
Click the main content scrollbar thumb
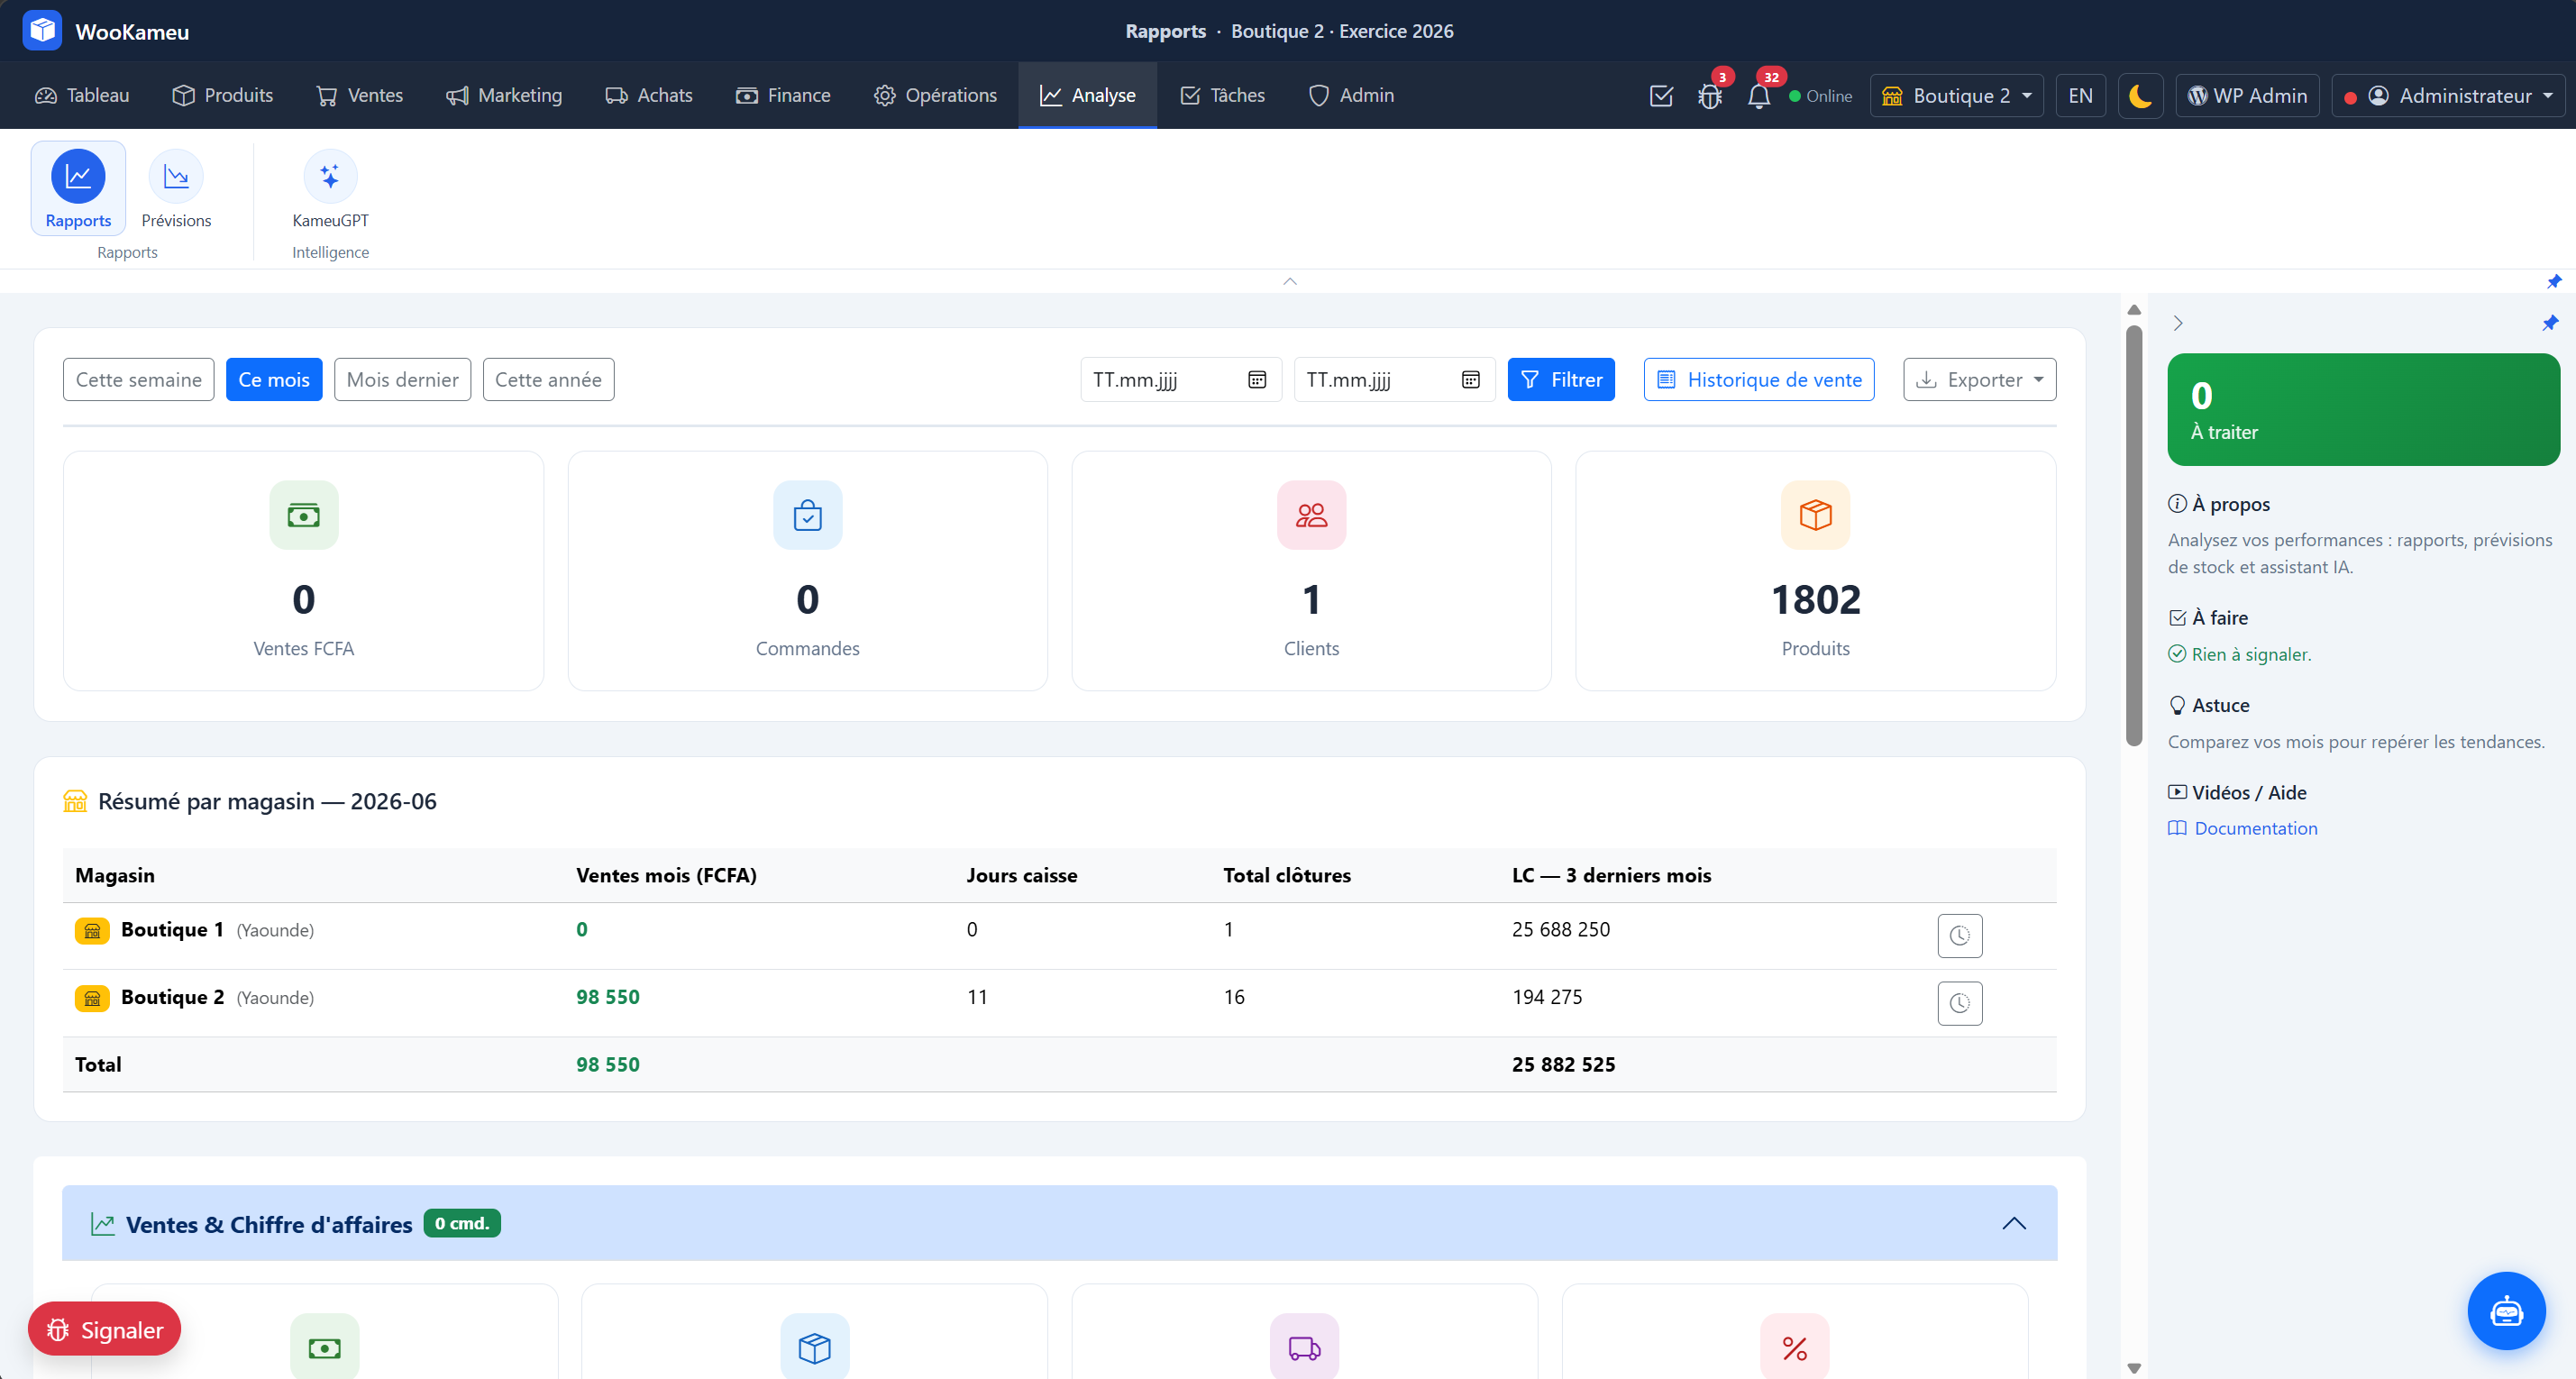pos(2134,536)
